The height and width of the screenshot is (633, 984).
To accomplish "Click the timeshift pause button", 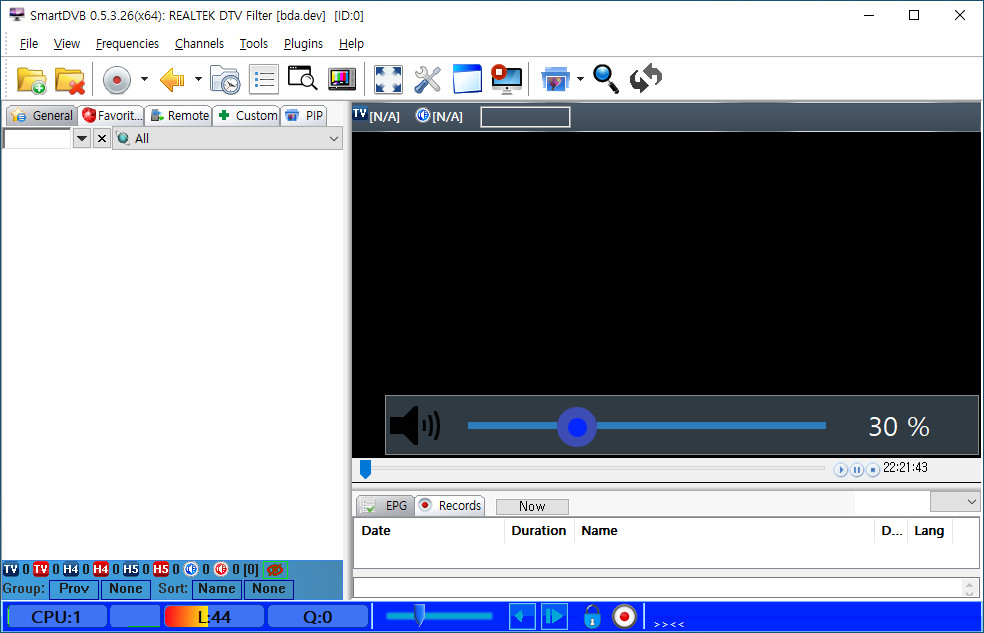I will [857, 469].
